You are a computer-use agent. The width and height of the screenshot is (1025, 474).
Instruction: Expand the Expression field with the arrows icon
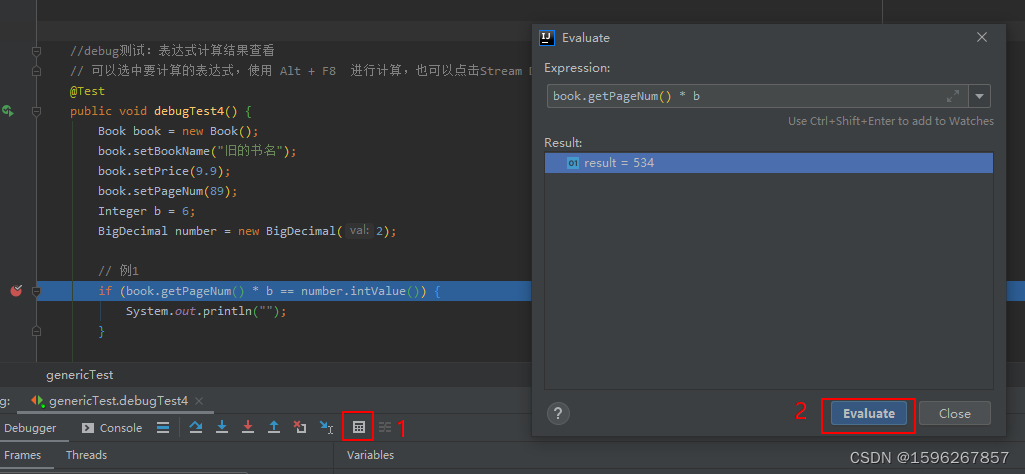[x=953, y=96]
